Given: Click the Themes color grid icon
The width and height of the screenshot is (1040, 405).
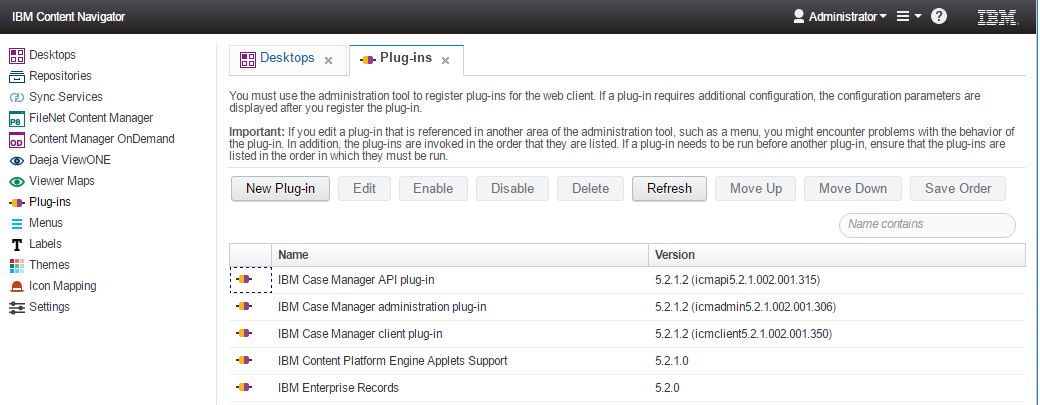Looking at the screenshot, I should tap(17, 266).
